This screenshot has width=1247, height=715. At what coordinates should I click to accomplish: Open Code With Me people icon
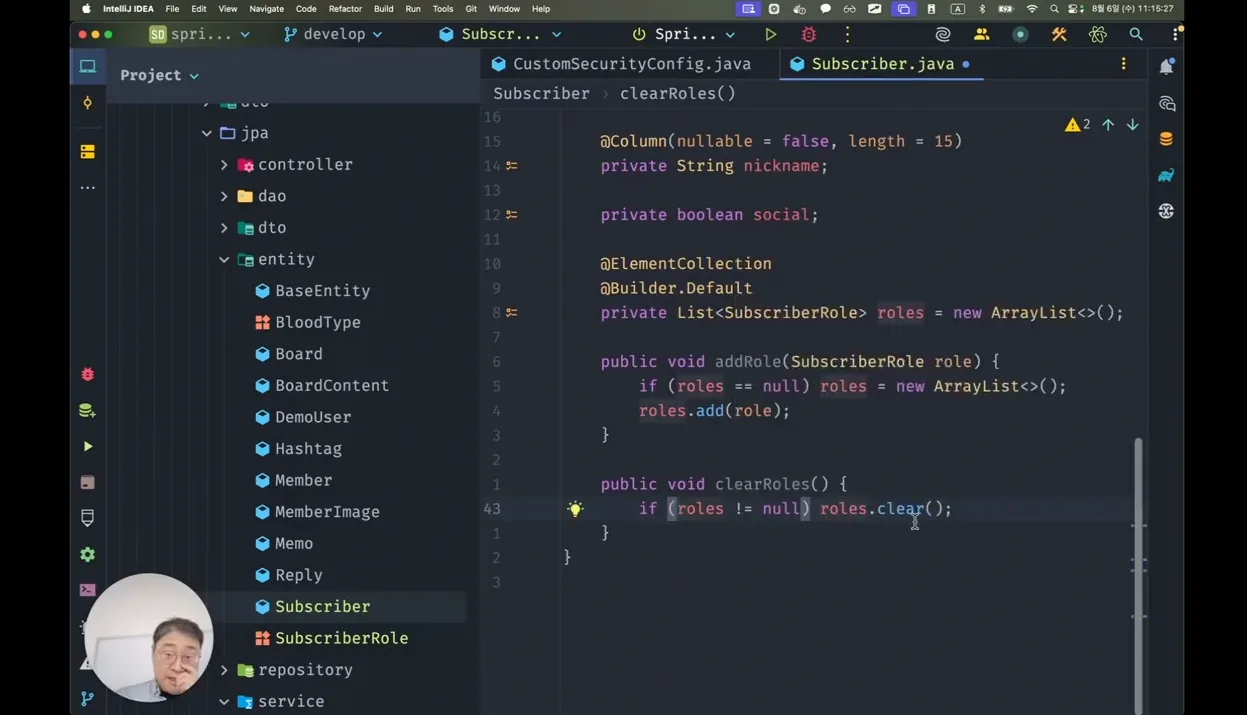982,34
